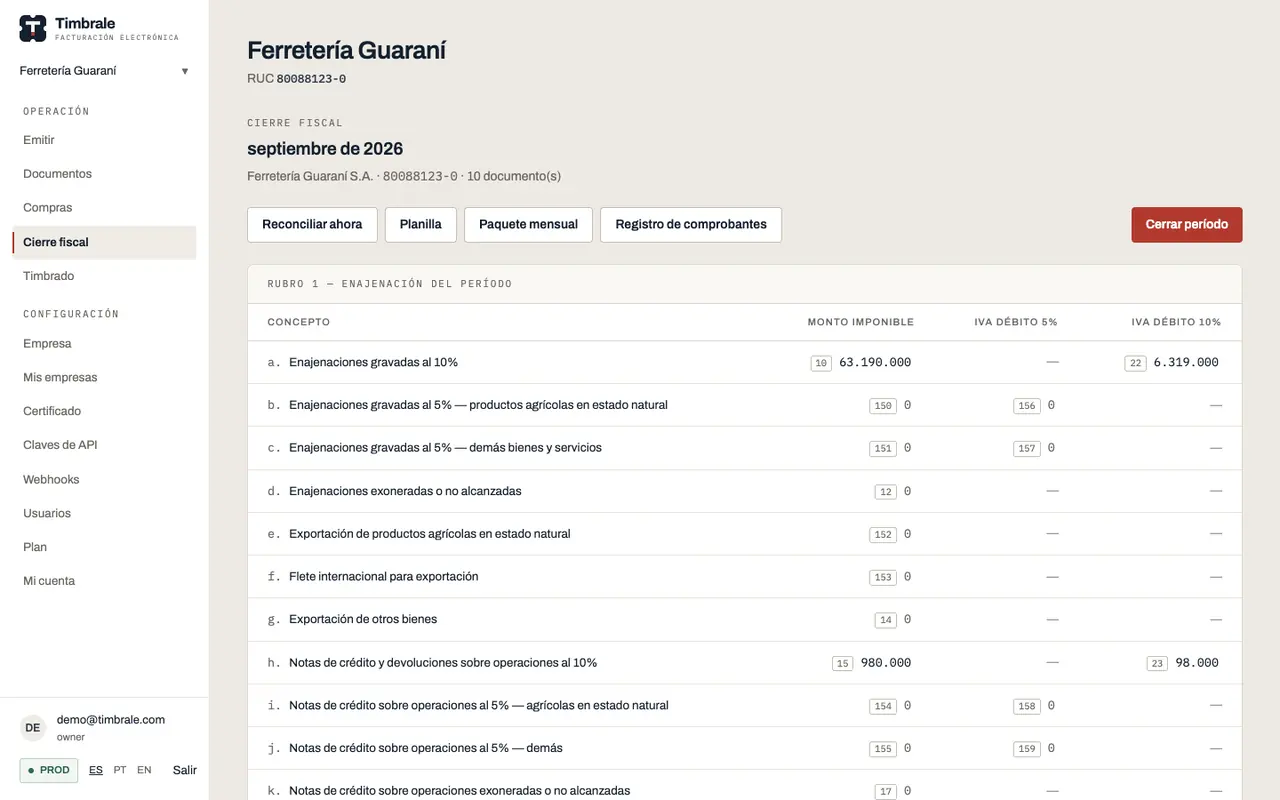The width and height of the screenshot is (1280, 800).
Task: Click the Salir logout link
Action: (x=184, y=770)
